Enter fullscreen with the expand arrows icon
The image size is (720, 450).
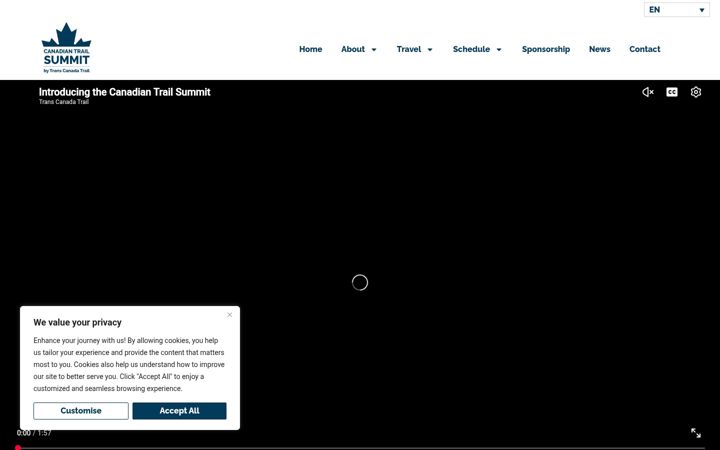[x=696, y=433]
